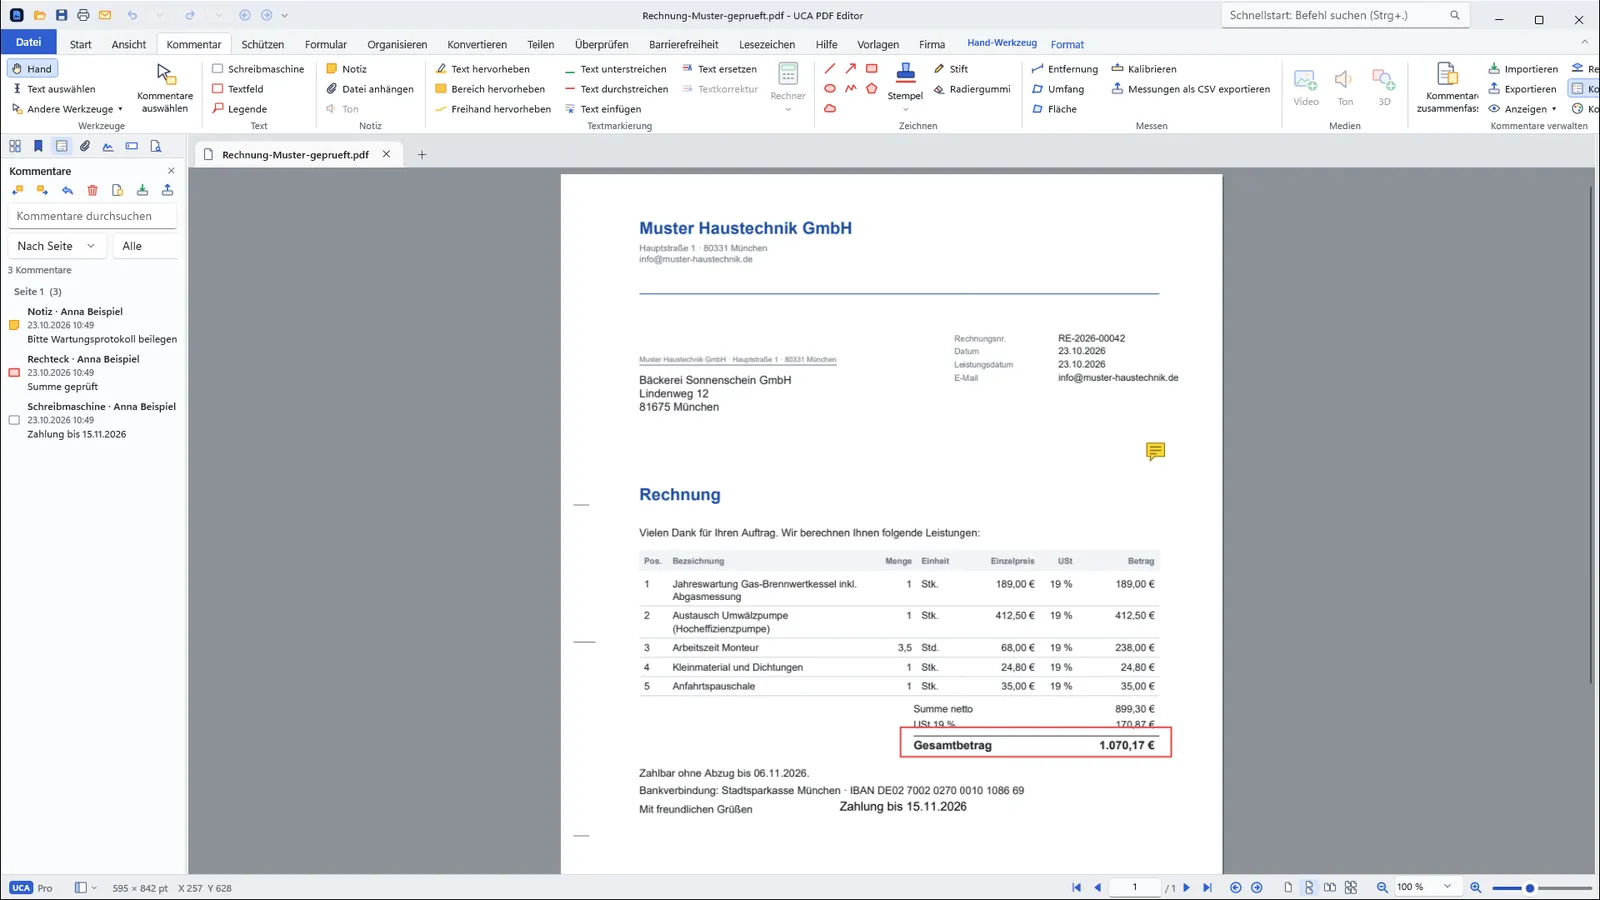The height and width of the screenshot is (900, 1600).
Task: Click Messungen als CSV exportieren
Action: click(1190, 89)
